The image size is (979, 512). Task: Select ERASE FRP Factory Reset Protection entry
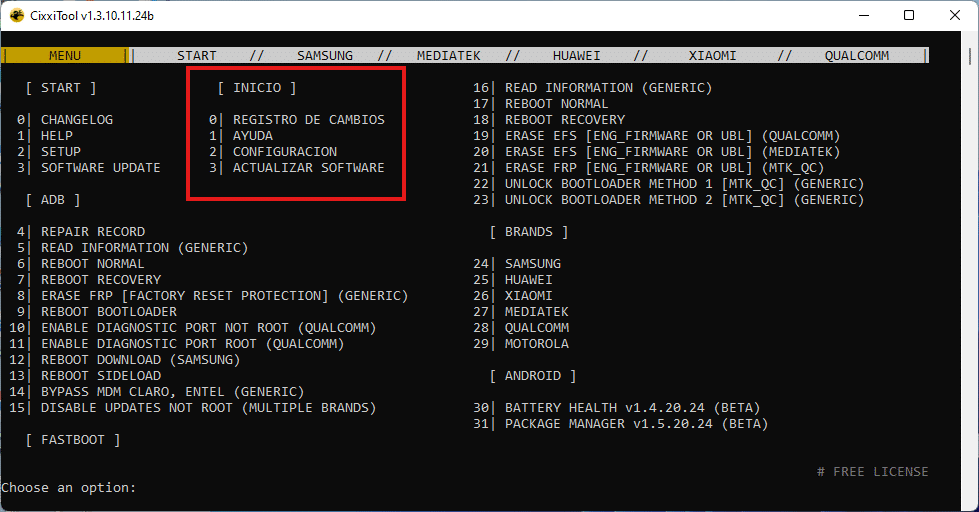[224, 296]
